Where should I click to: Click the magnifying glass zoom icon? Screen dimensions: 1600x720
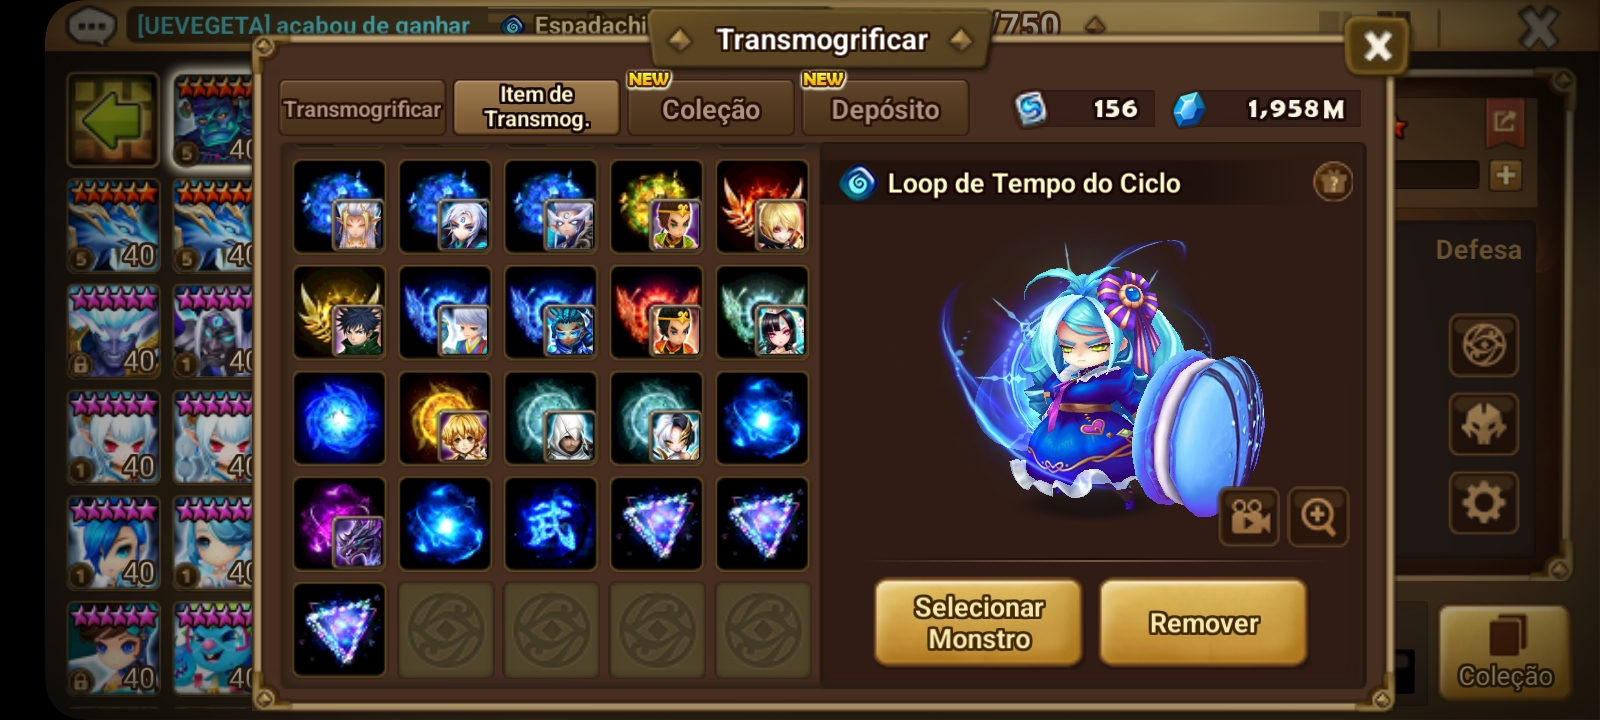1318,516
